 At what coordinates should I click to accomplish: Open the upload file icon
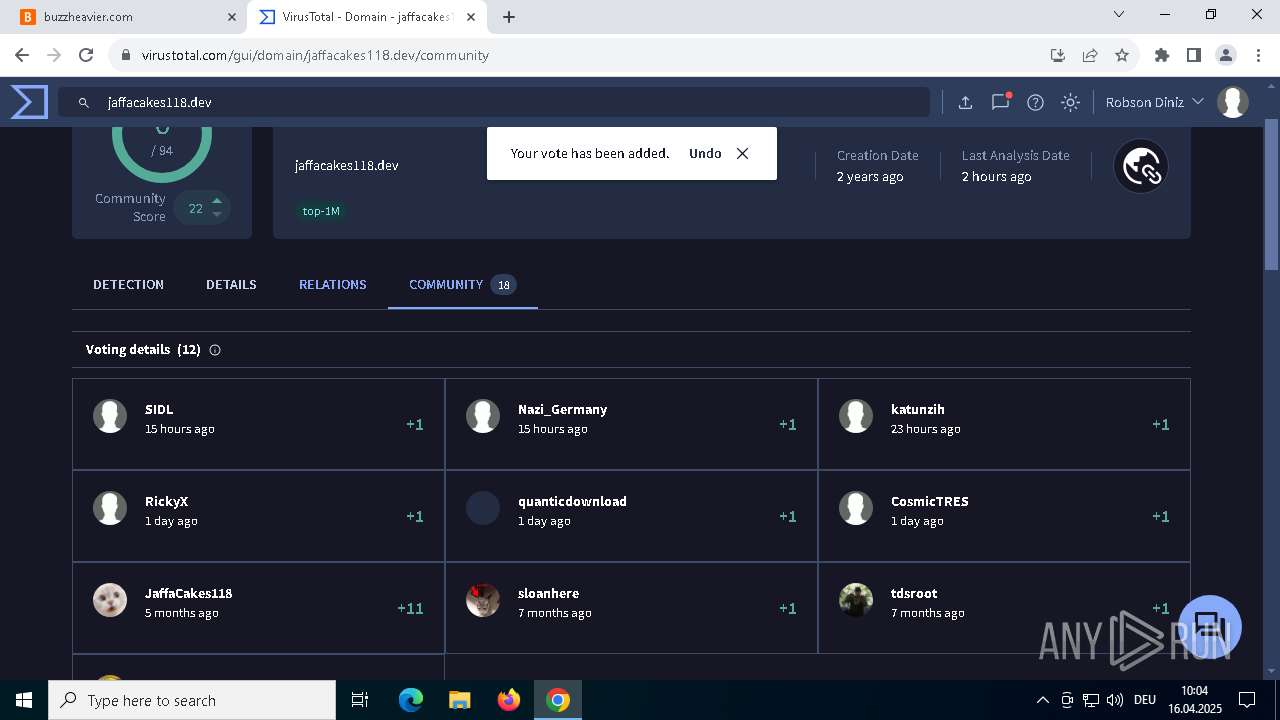tap(965, 102)
